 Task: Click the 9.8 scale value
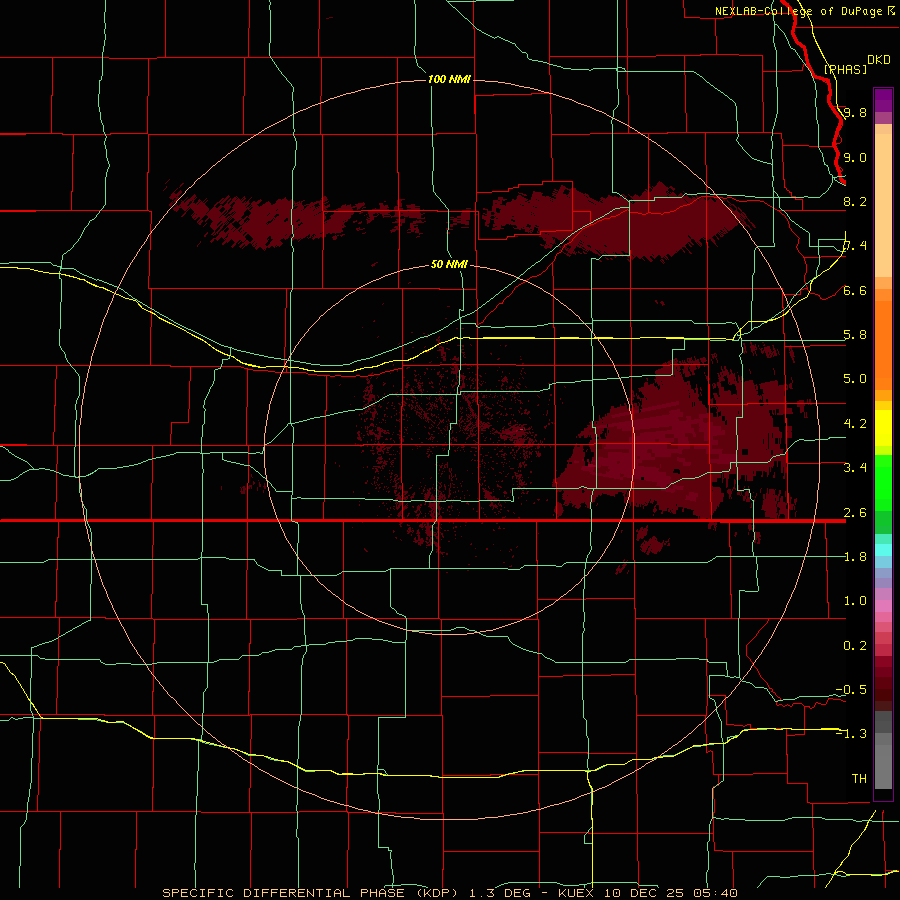(855, 112)
